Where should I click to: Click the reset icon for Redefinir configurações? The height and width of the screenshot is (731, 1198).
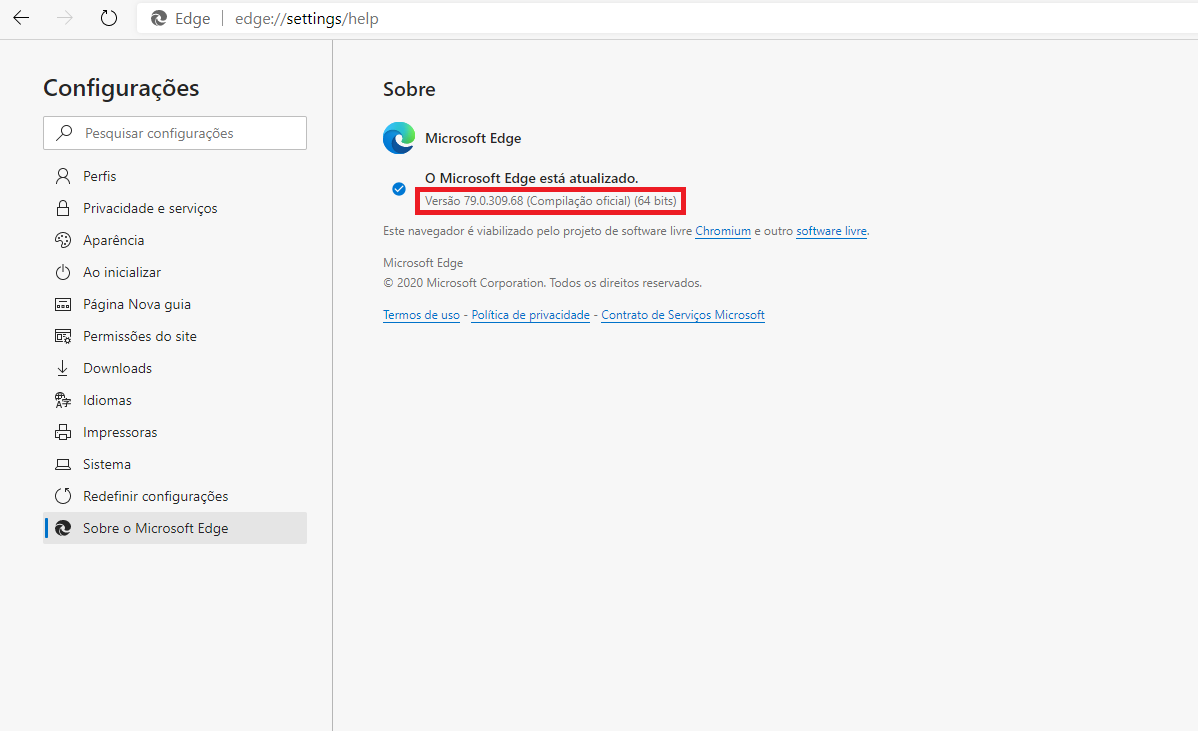(x=63, y=496)
